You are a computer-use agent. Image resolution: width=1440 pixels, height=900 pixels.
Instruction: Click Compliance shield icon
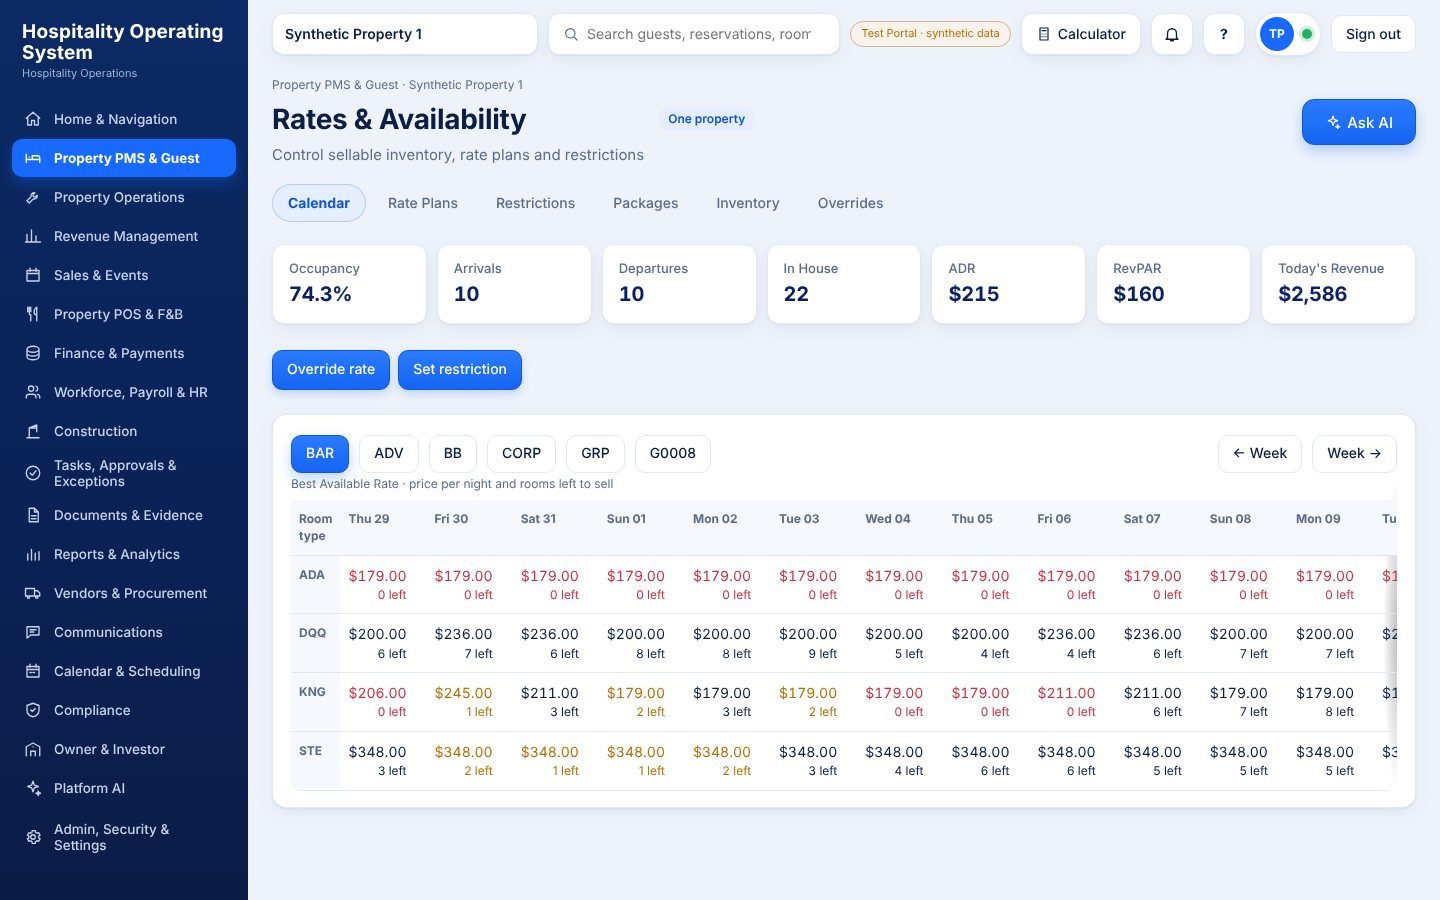pyautogui.click(x=33, y=710)
